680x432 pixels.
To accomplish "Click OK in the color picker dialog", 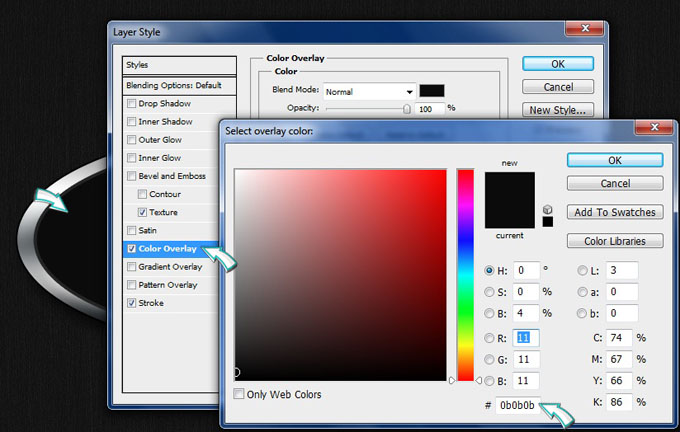I will click(x=614, y=160).
